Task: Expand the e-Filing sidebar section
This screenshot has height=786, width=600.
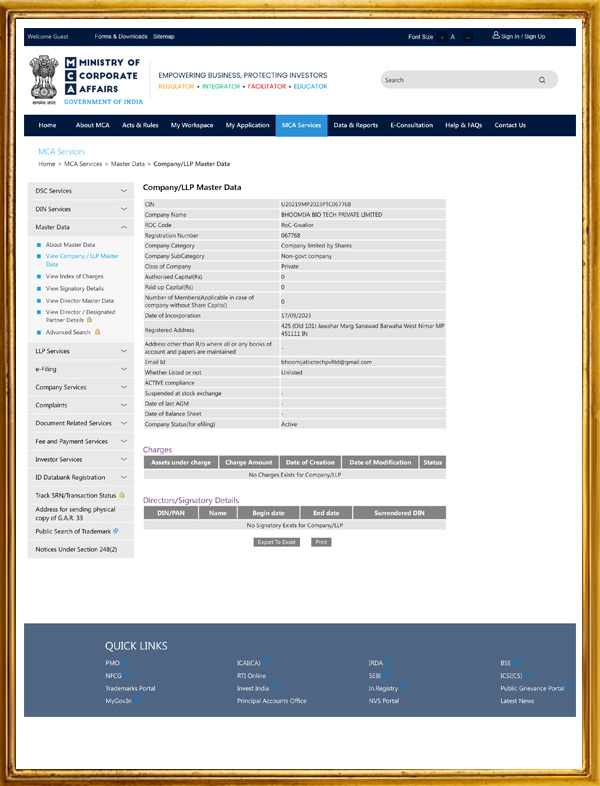Action: [x=123, y=369]
